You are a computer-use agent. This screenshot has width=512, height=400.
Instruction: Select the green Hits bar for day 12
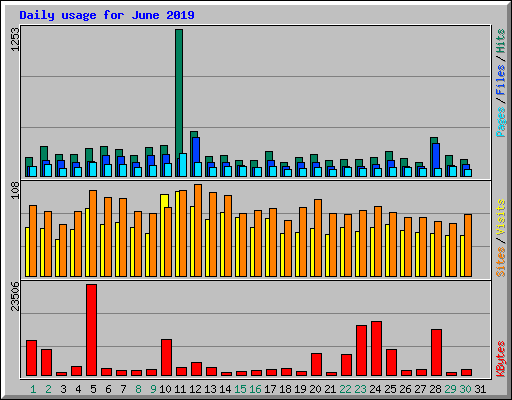(x=194, y=134)
